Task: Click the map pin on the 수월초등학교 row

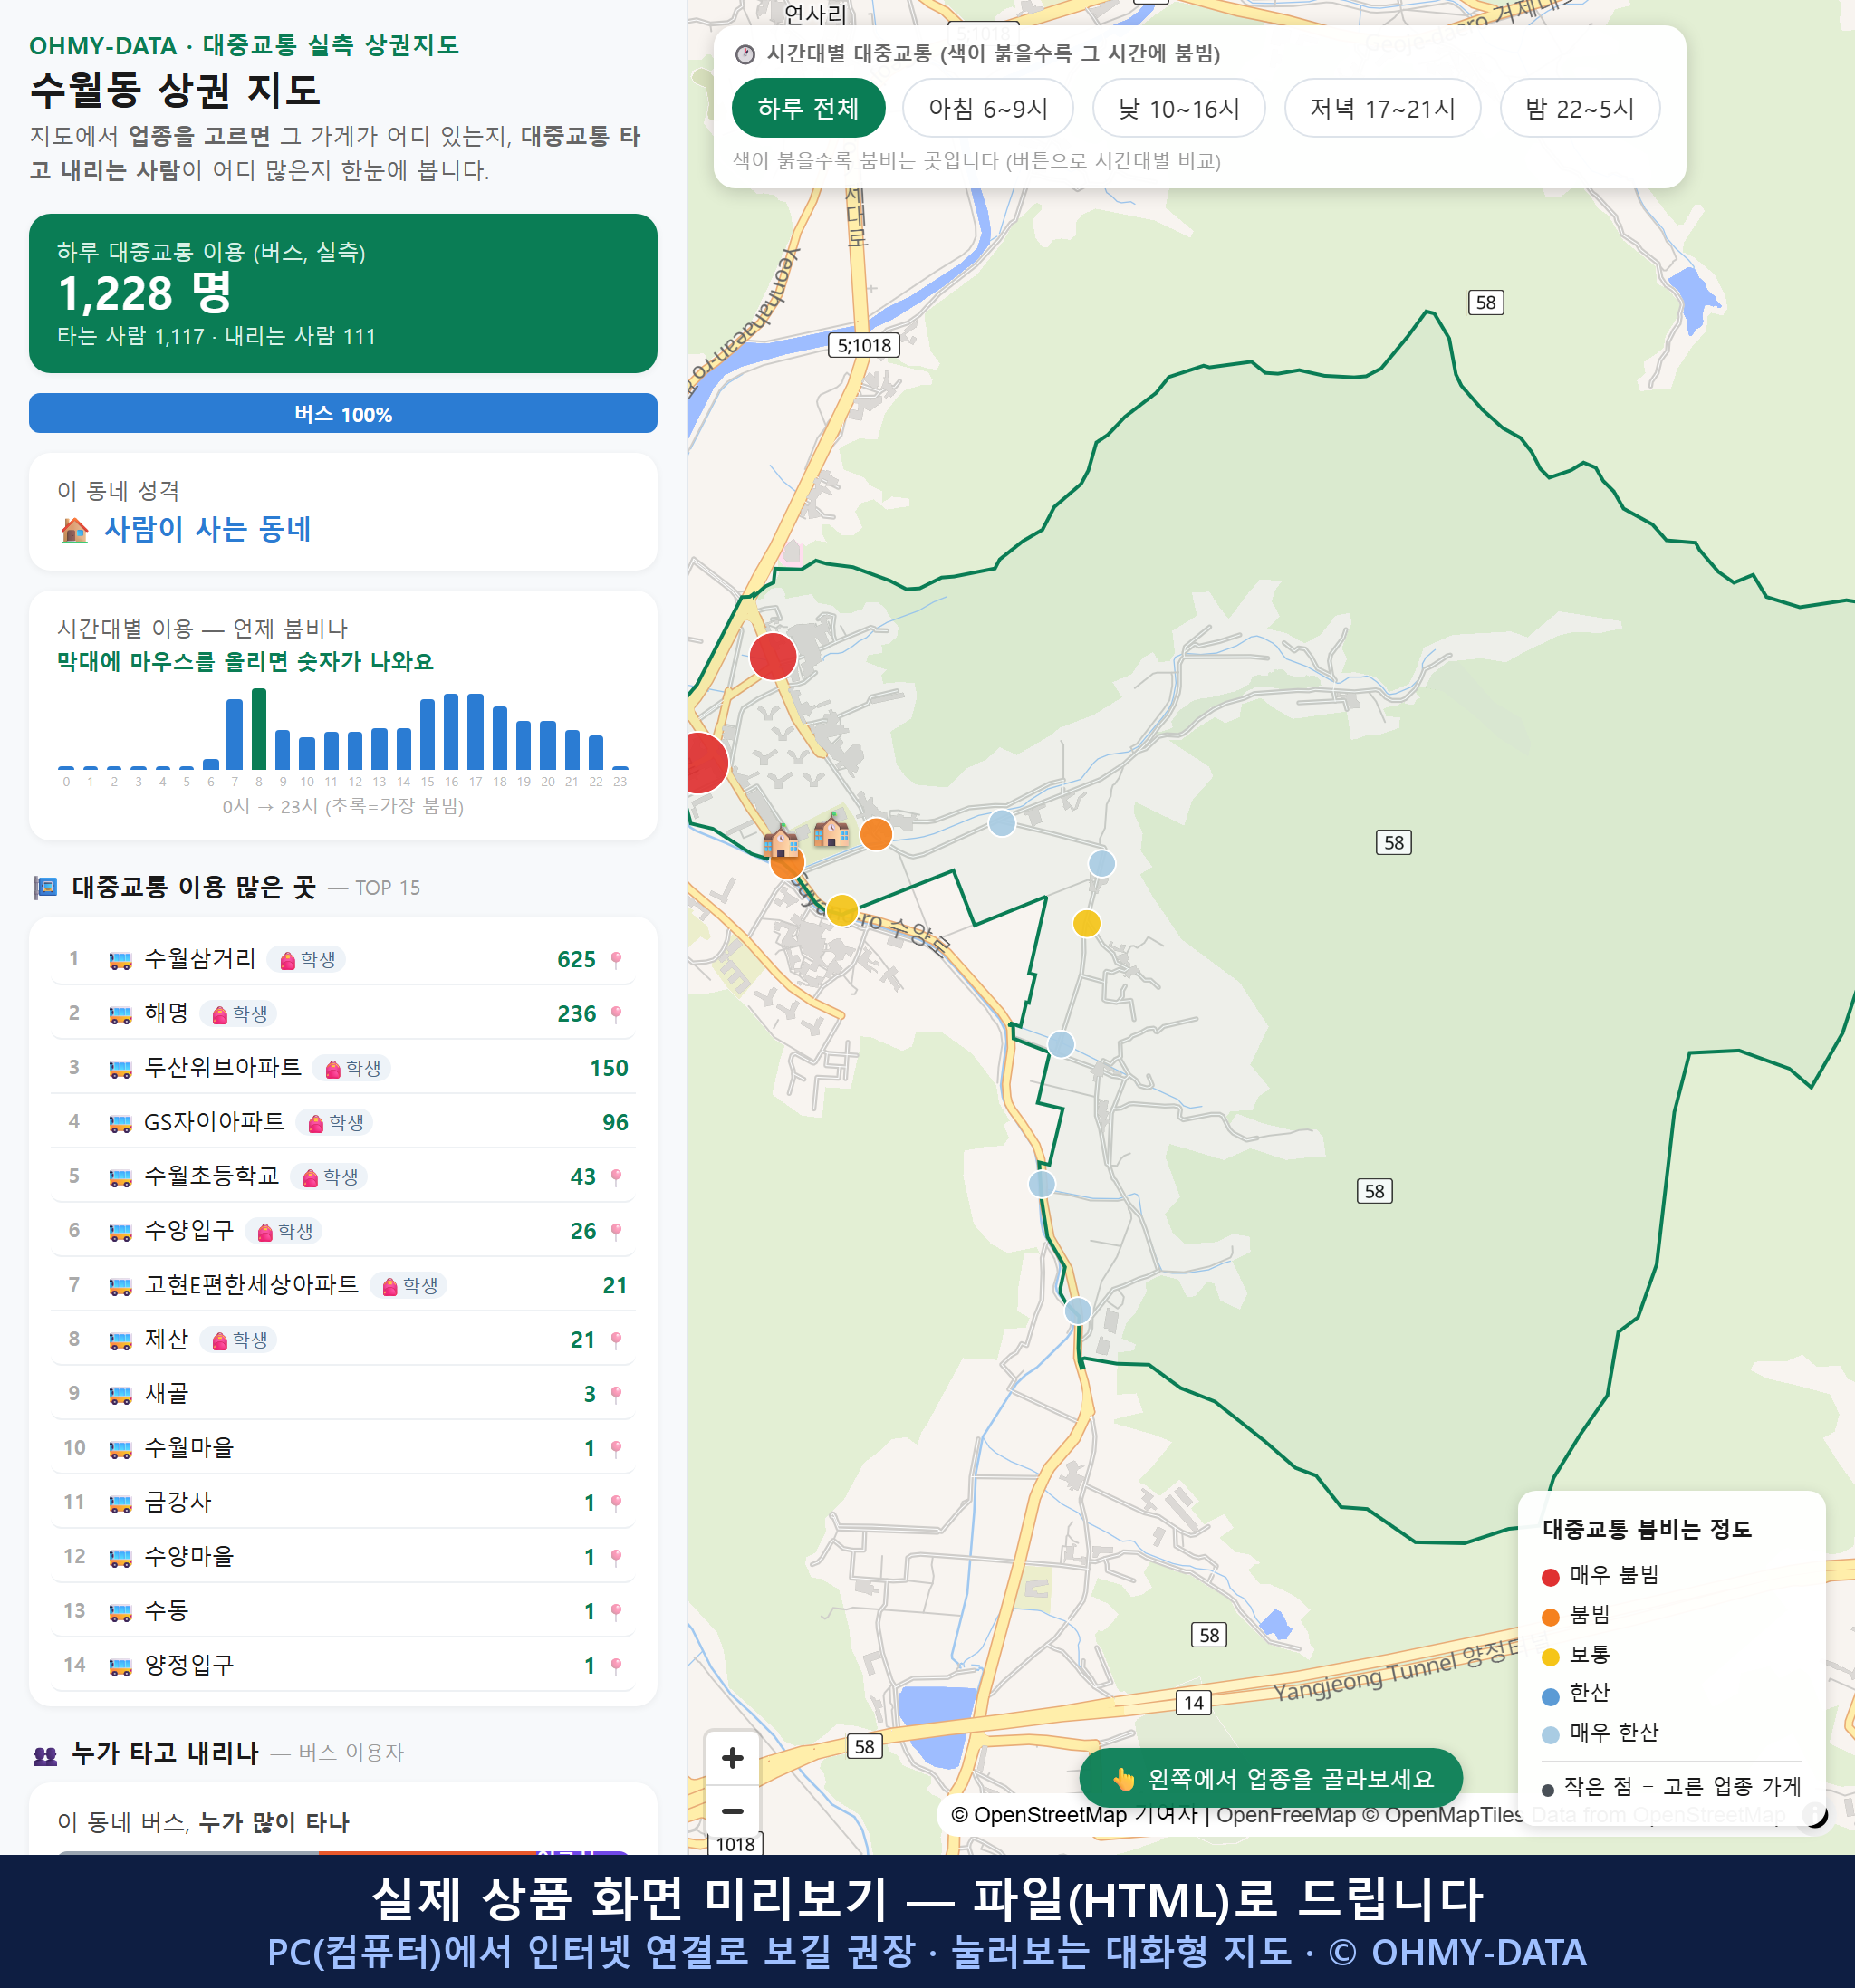Action: pos(616,1177)
